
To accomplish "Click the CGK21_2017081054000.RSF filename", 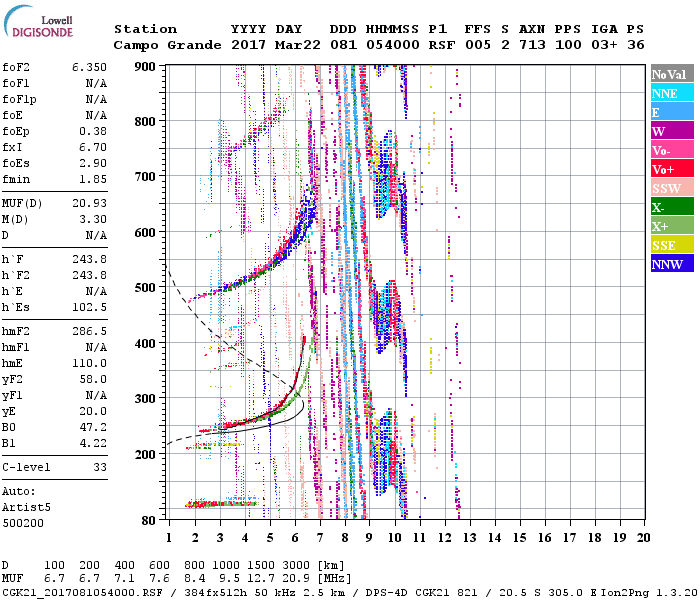I will (x=83, y=593).
